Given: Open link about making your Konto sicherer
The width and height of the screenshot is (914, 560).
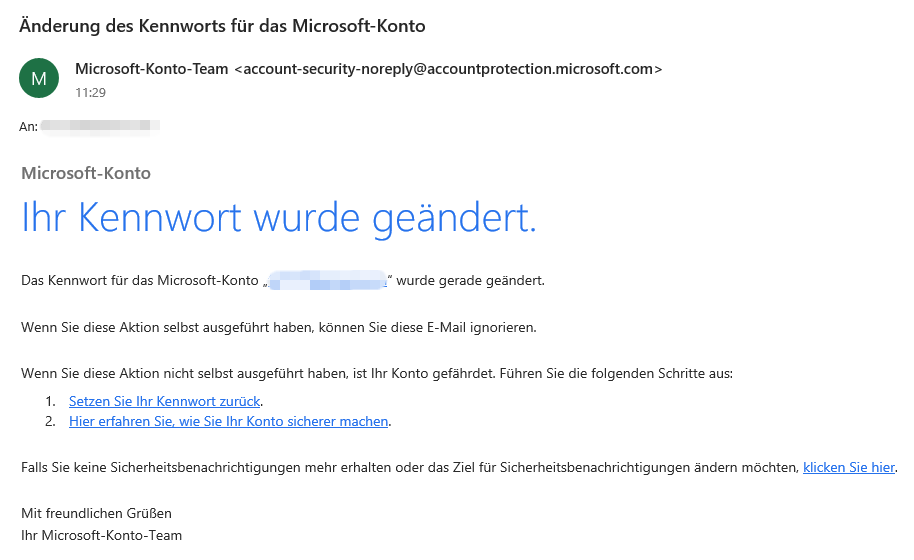Looking at the screenshot, I should [228, 421].
